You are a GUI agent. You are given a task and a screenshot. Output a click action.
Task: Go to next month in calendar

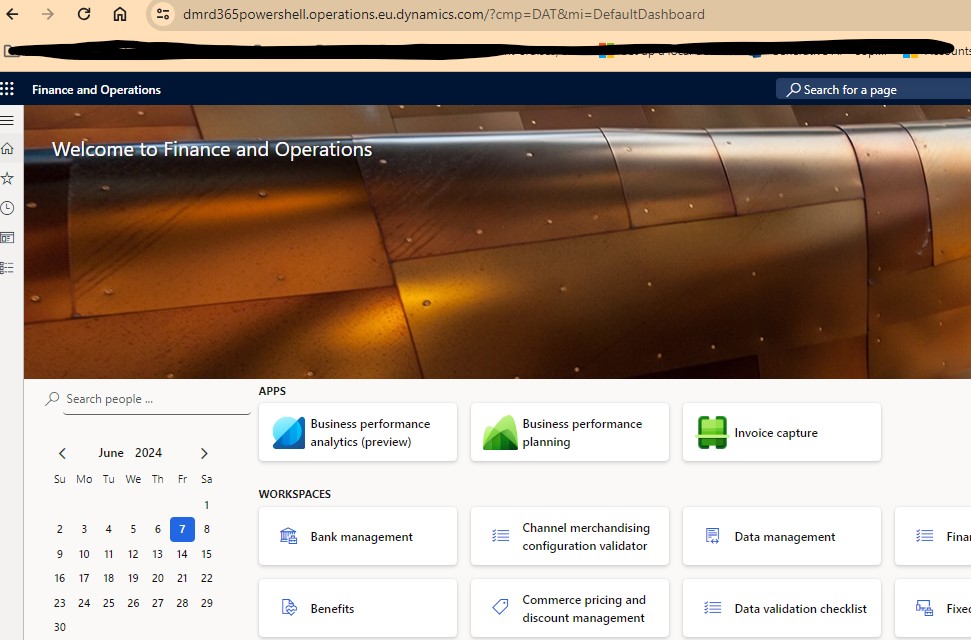point(204,454)
